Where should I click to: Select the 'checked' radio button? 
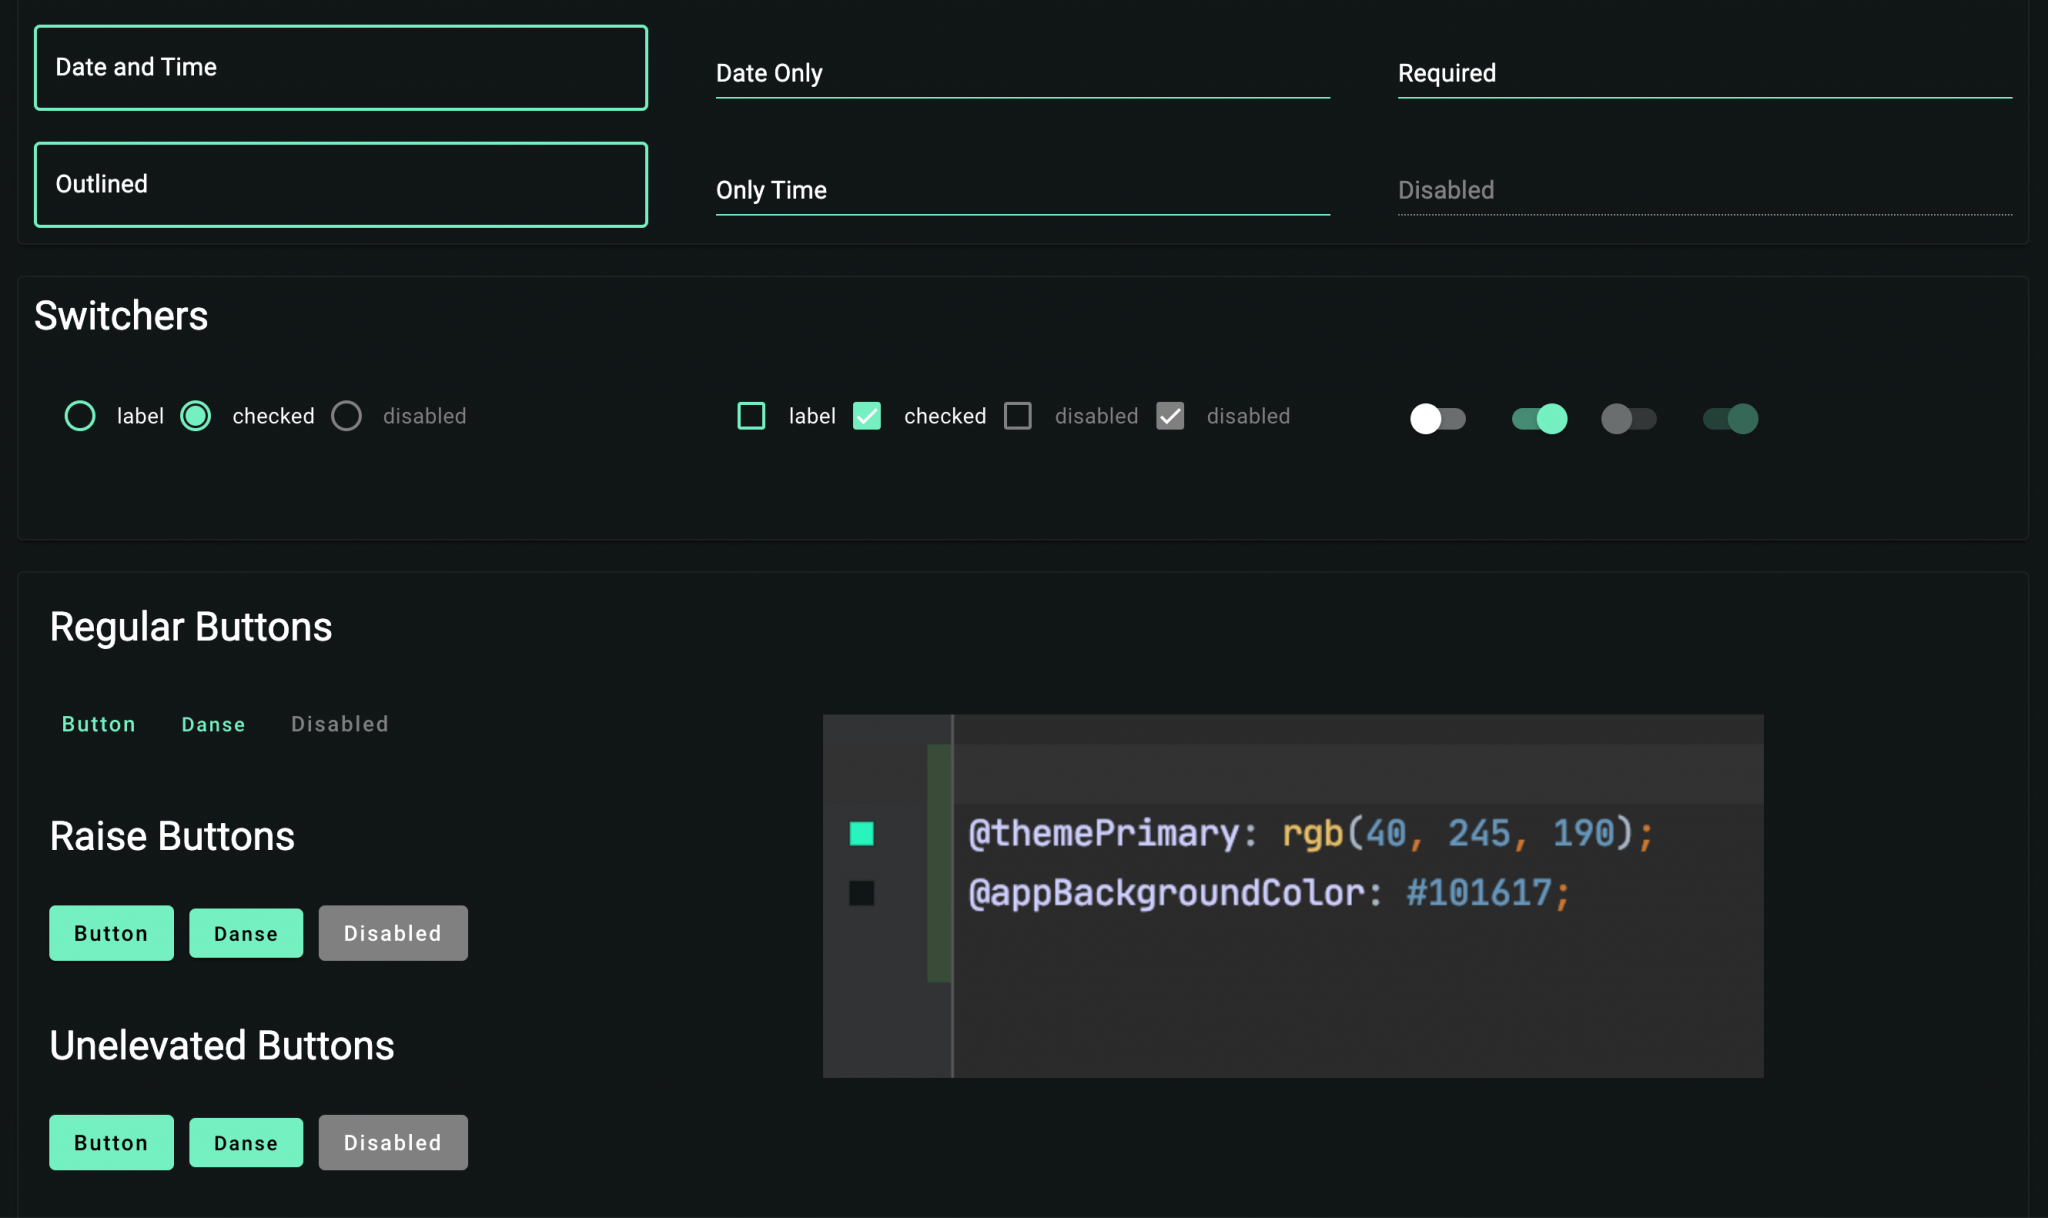point(196,416)
